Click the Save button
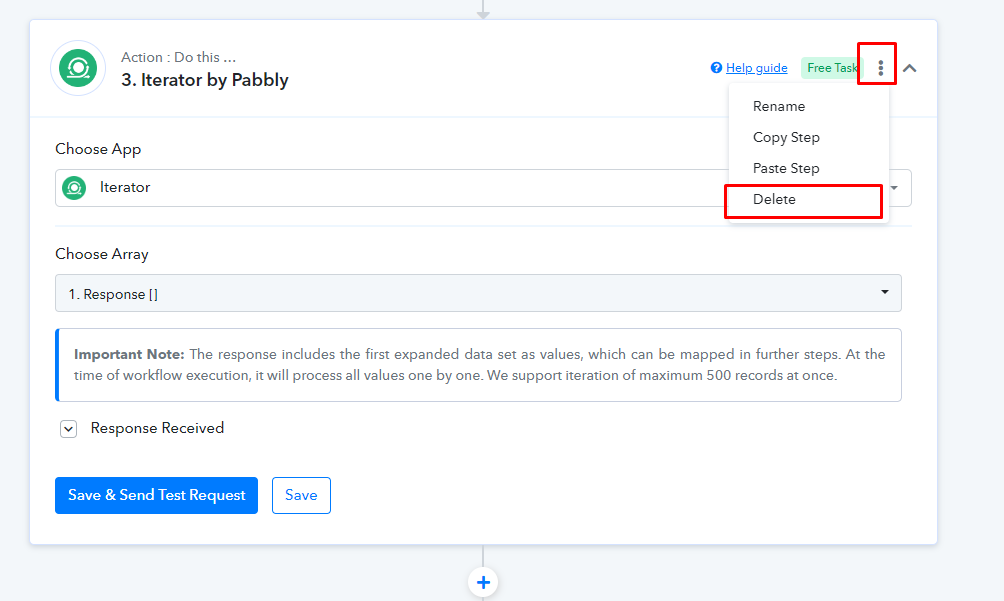 (301, 495)
